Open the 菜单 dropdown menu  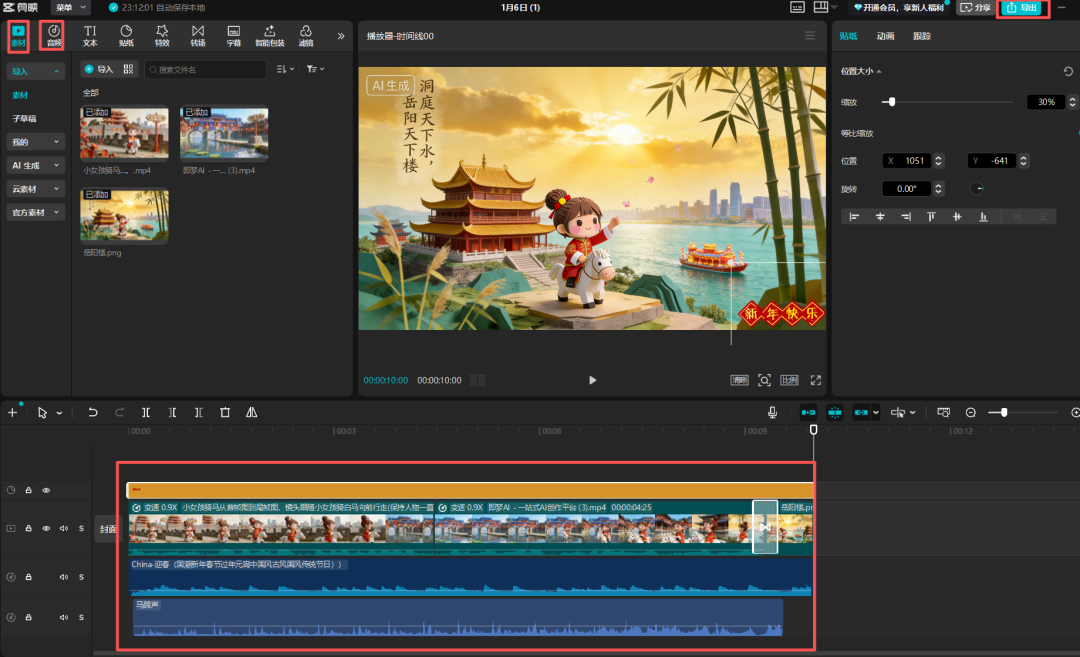tap(70, 8)
